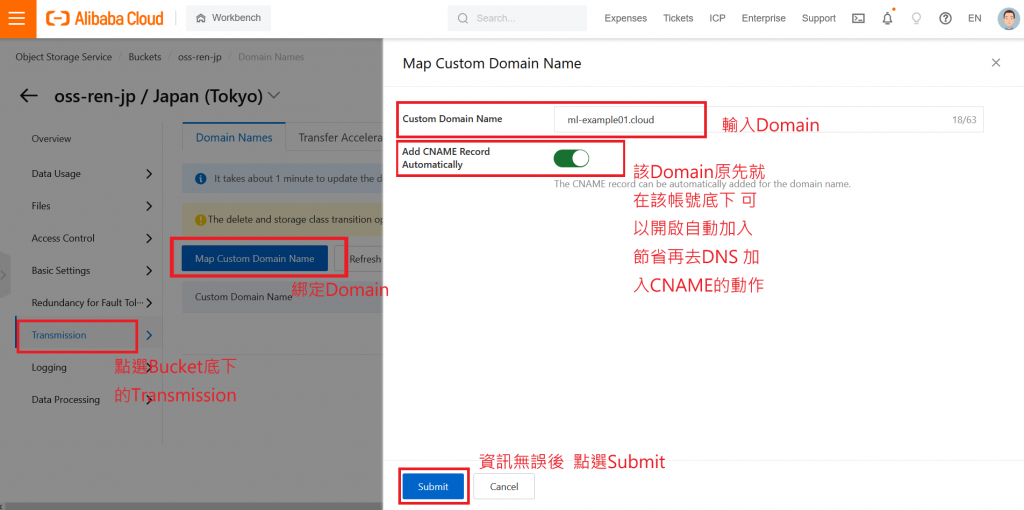Click the Alibaba Cloud logo
The image size is (1024, 510).
click(x=105, y=18)
